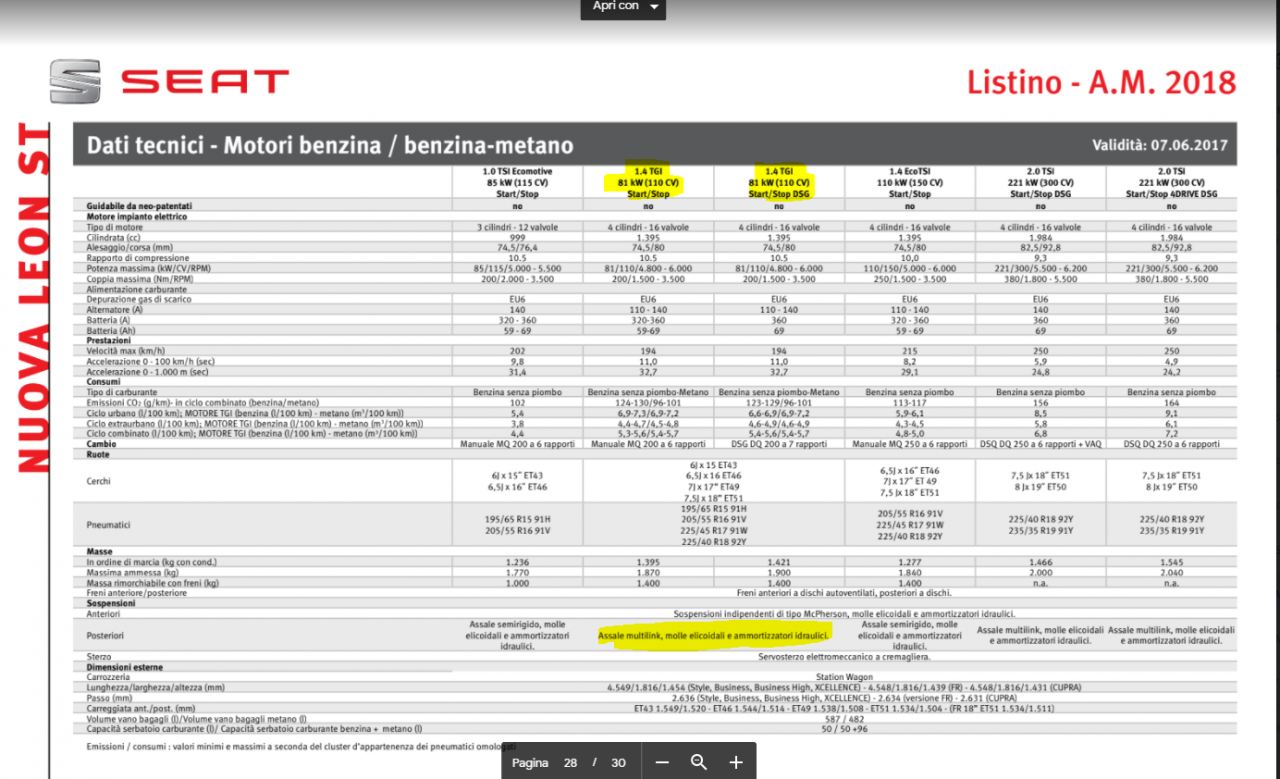Click the "Alternatore (A)" row label
The height and width of the screenshot is (779, 1280).
click(114, 310)
